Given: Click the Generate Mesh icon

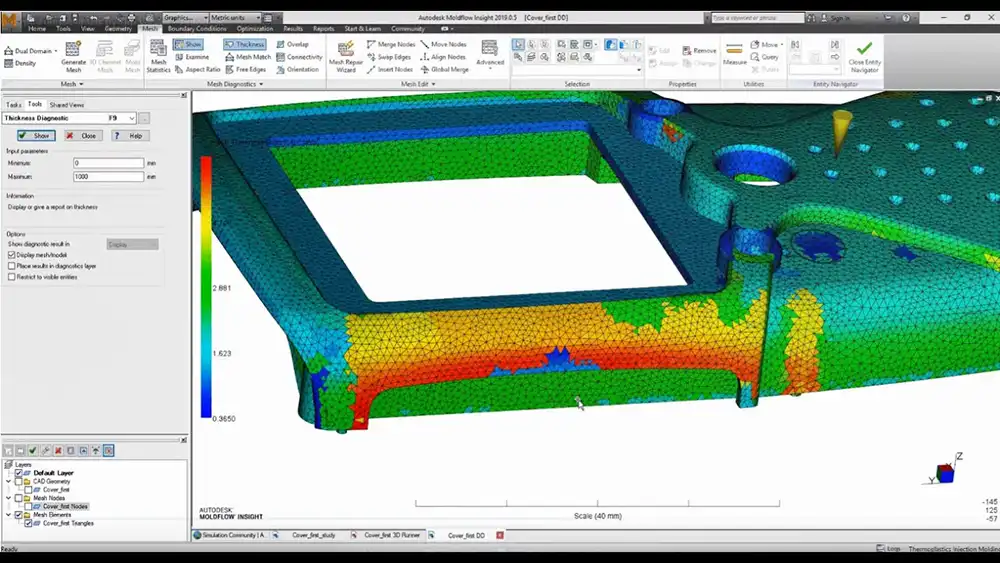Looking at the screenshot, I should coord(73,56).
